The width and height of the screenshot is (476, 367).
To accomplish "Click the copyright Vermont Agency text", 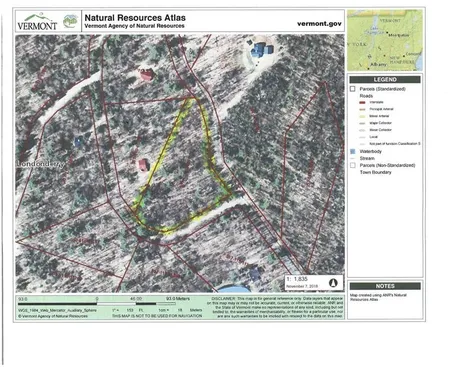I will (x=53, y=316).
